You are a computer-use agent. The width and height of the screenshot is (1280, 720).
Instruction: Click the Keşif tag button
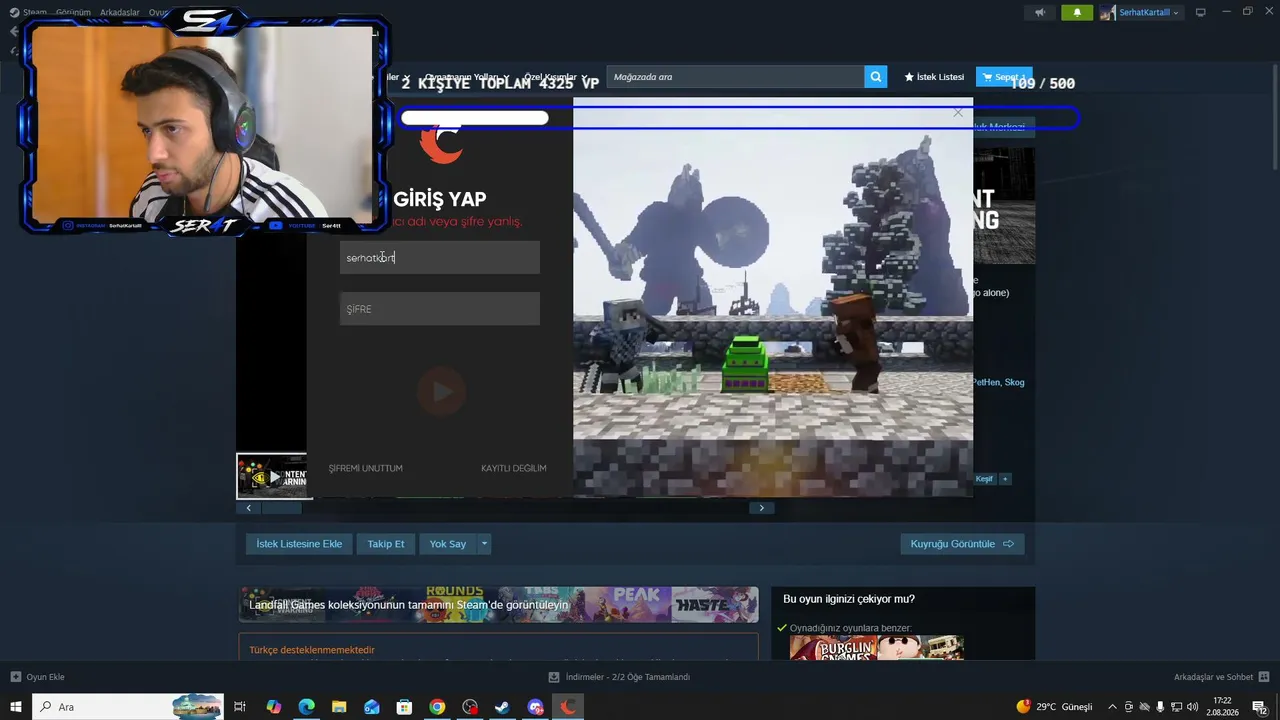[985, 479]
